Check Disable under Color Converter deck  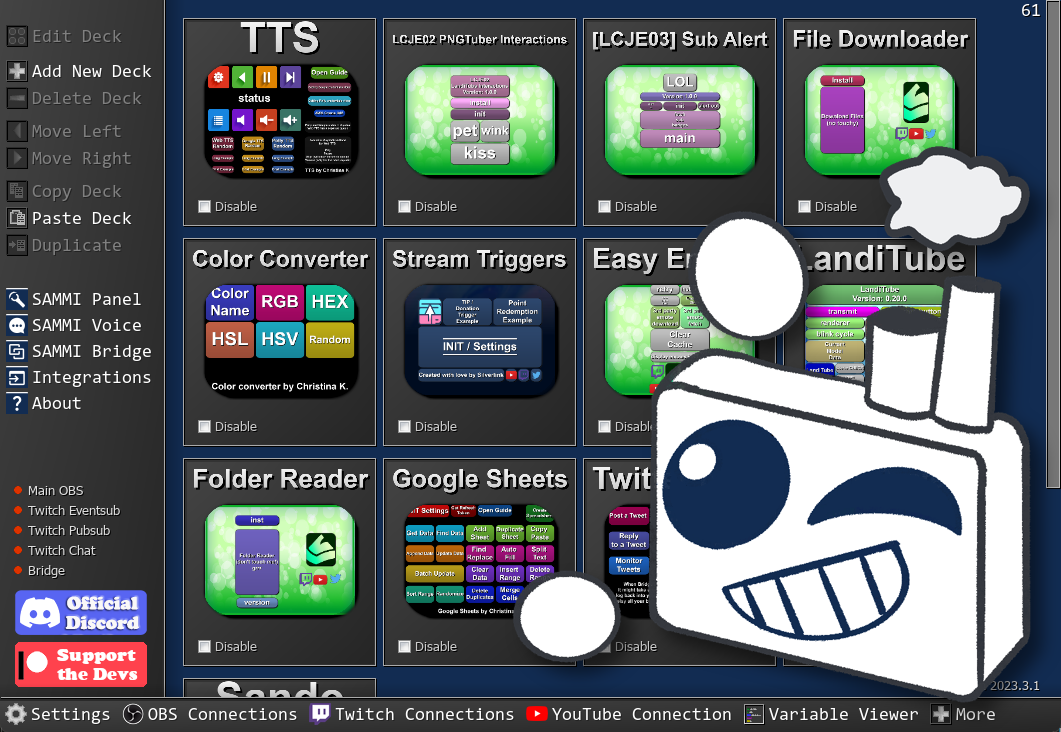click(205, 427)
